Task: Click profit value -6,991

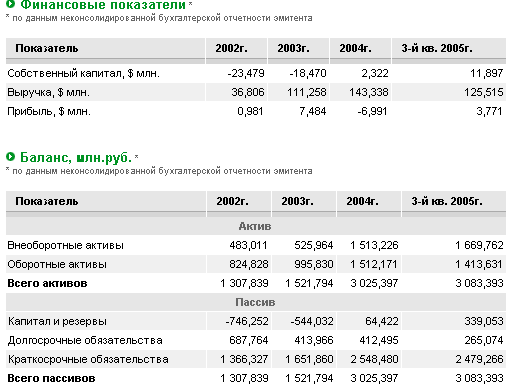Action: (x=372, y=111)
